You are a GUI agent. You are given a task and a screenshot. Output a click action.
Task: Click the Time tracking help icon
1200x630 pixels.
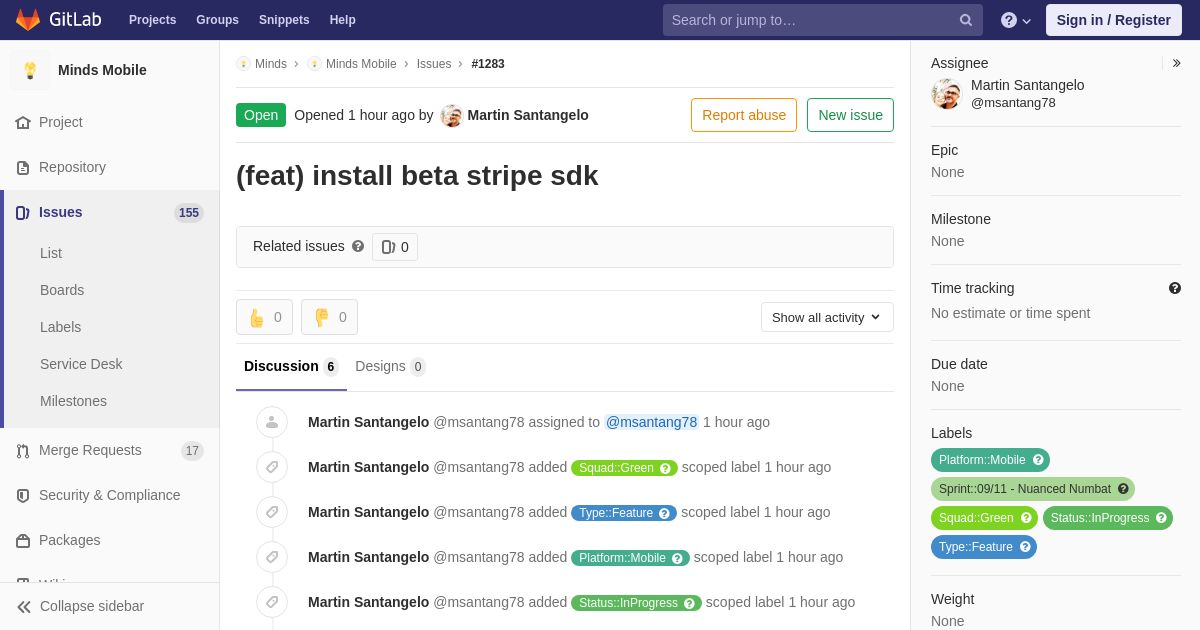coord(1175,288)
